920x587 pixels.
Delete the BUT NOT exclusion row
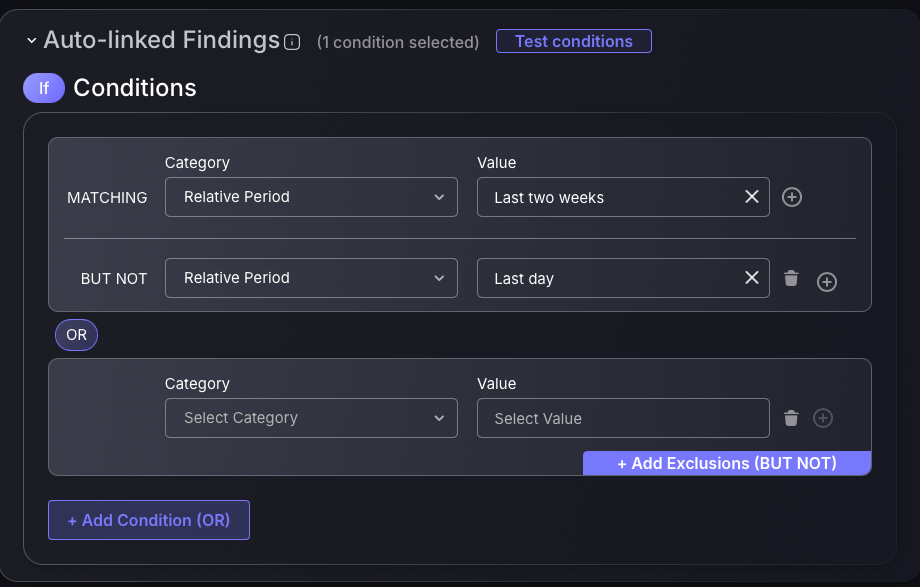click(x=791, y=278)
